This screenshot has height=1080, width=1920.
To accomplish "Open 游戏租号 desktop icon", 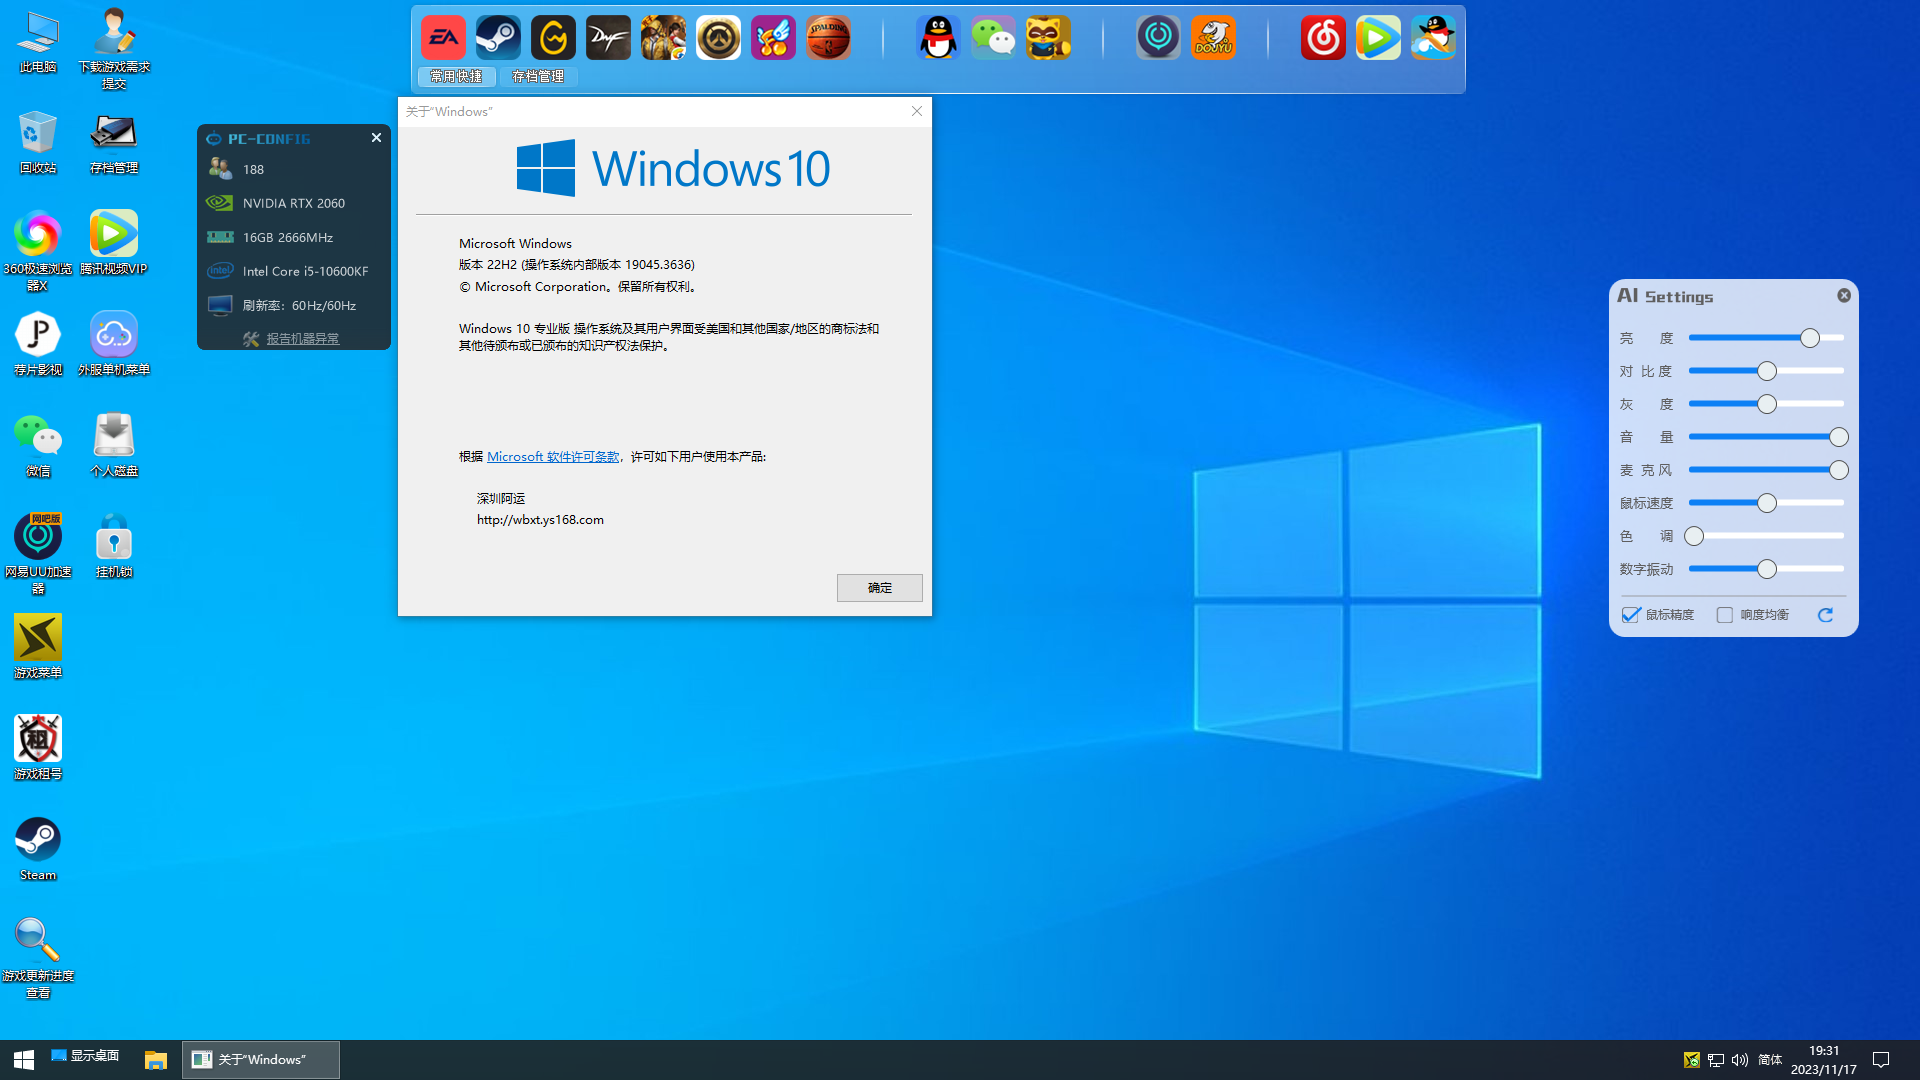I will [x=38, y=748].
